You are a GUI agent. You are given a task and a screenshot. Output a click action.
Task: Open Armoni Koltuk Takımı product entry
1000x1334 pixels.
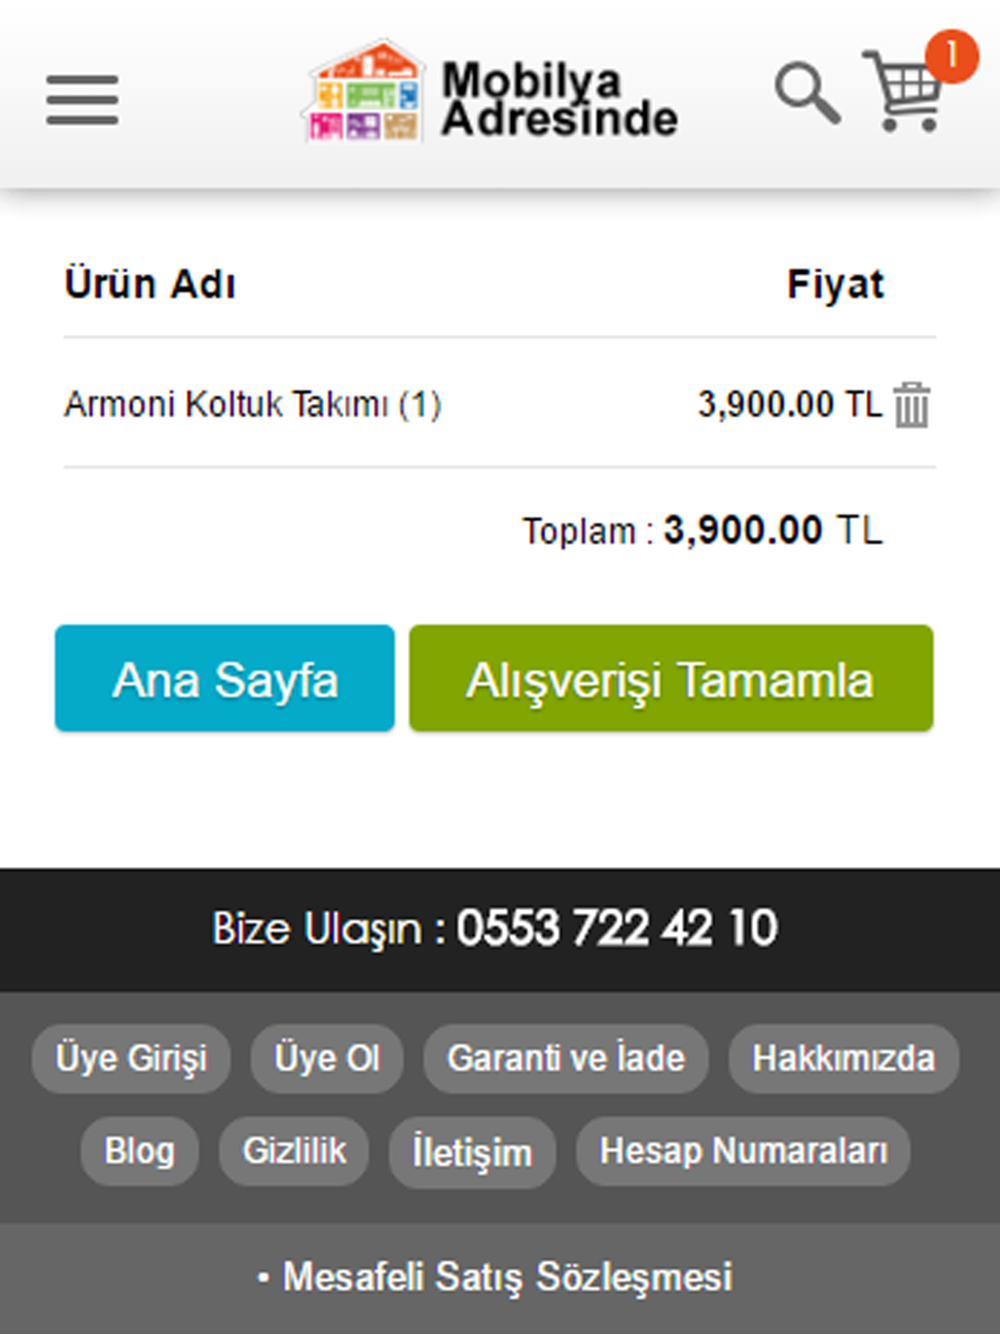click(x=252, y=404)
